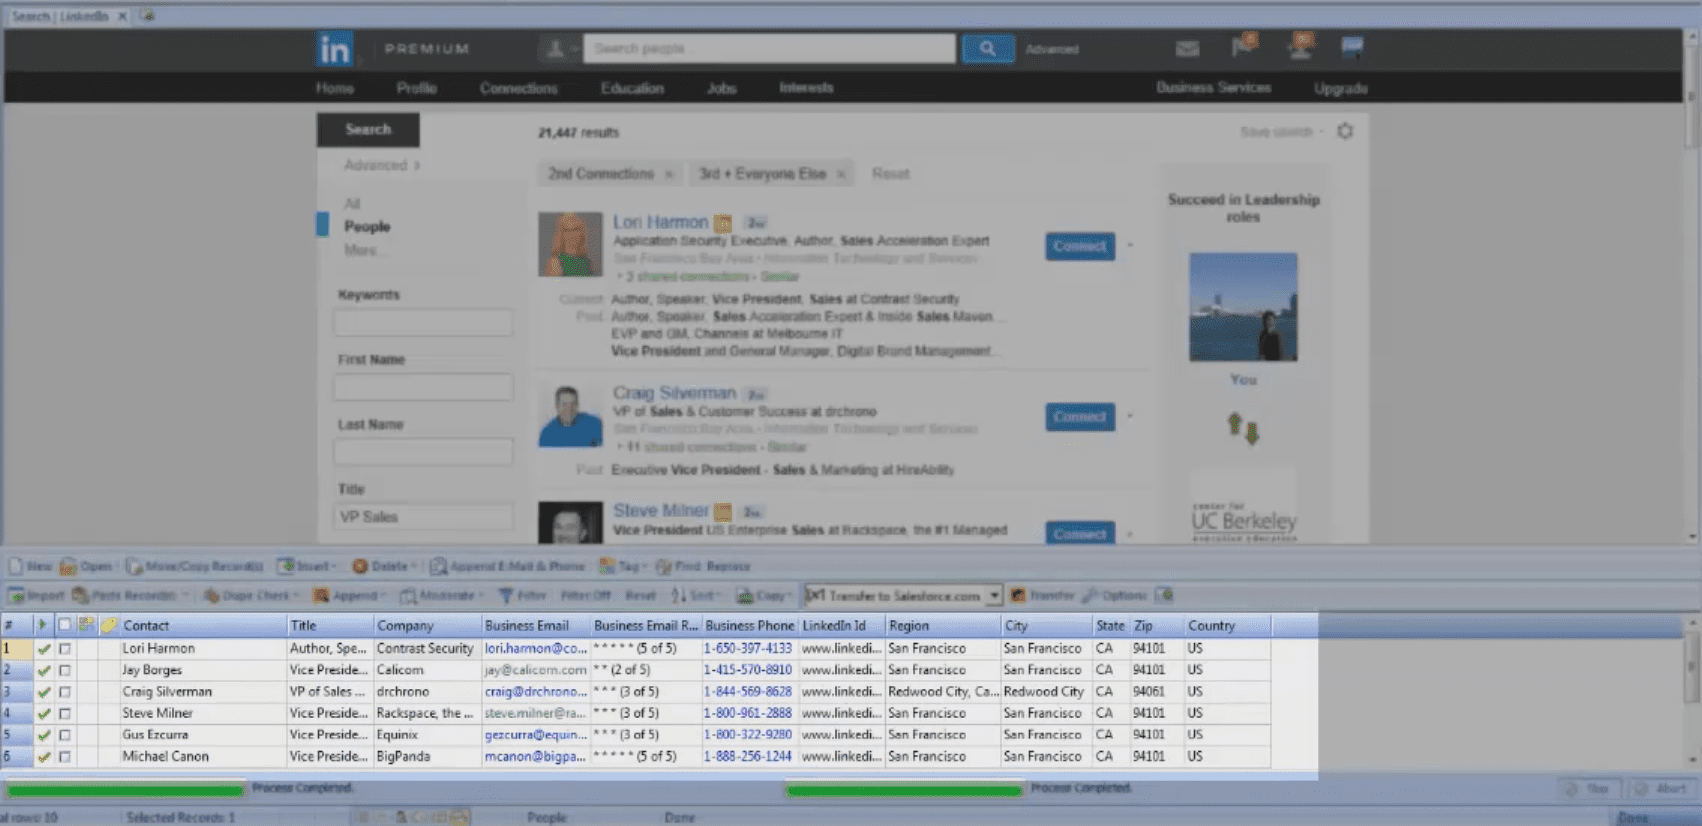Click the Advanced search link

1052,49
